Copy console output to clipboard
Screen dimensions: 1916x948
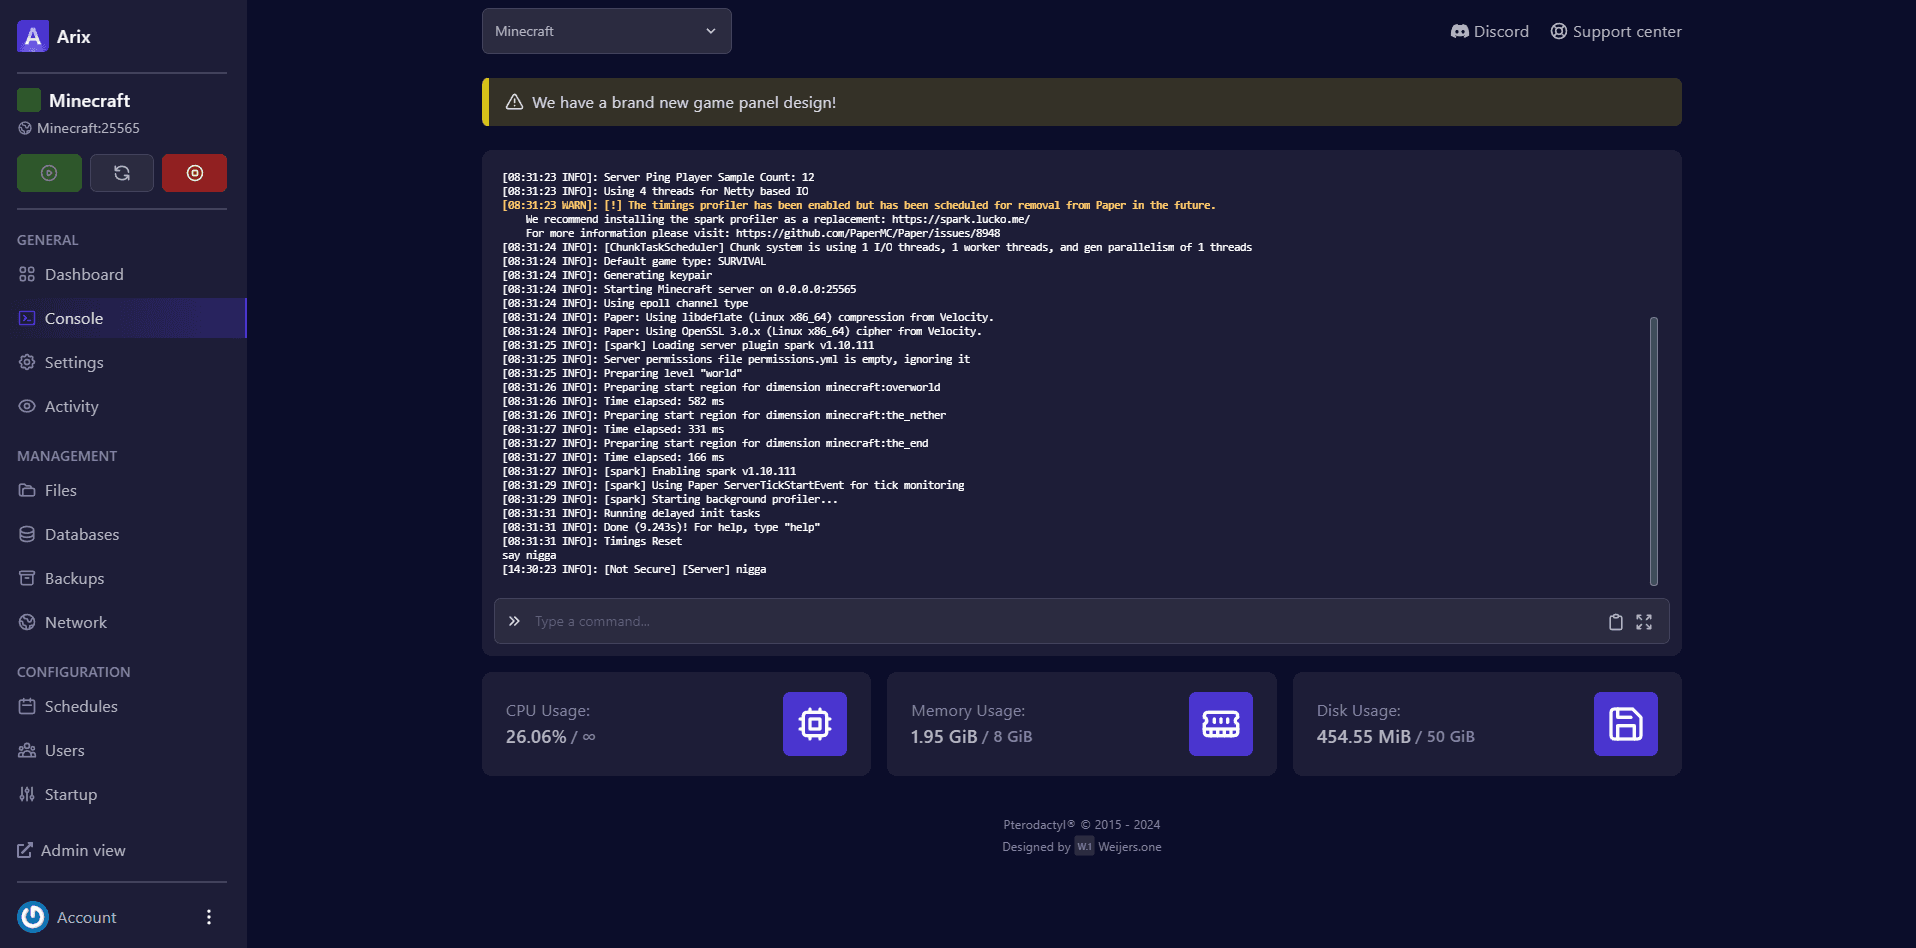1615,621
